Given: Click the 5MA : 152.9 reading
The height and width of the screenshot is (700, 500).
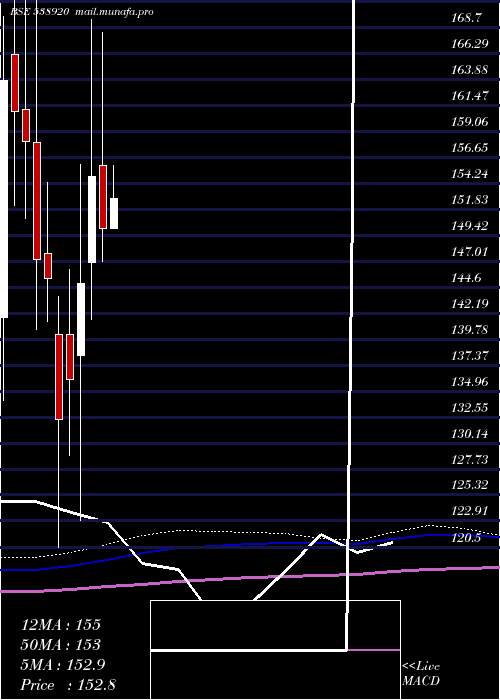Looking at the screenshot, I should point(63,665).
